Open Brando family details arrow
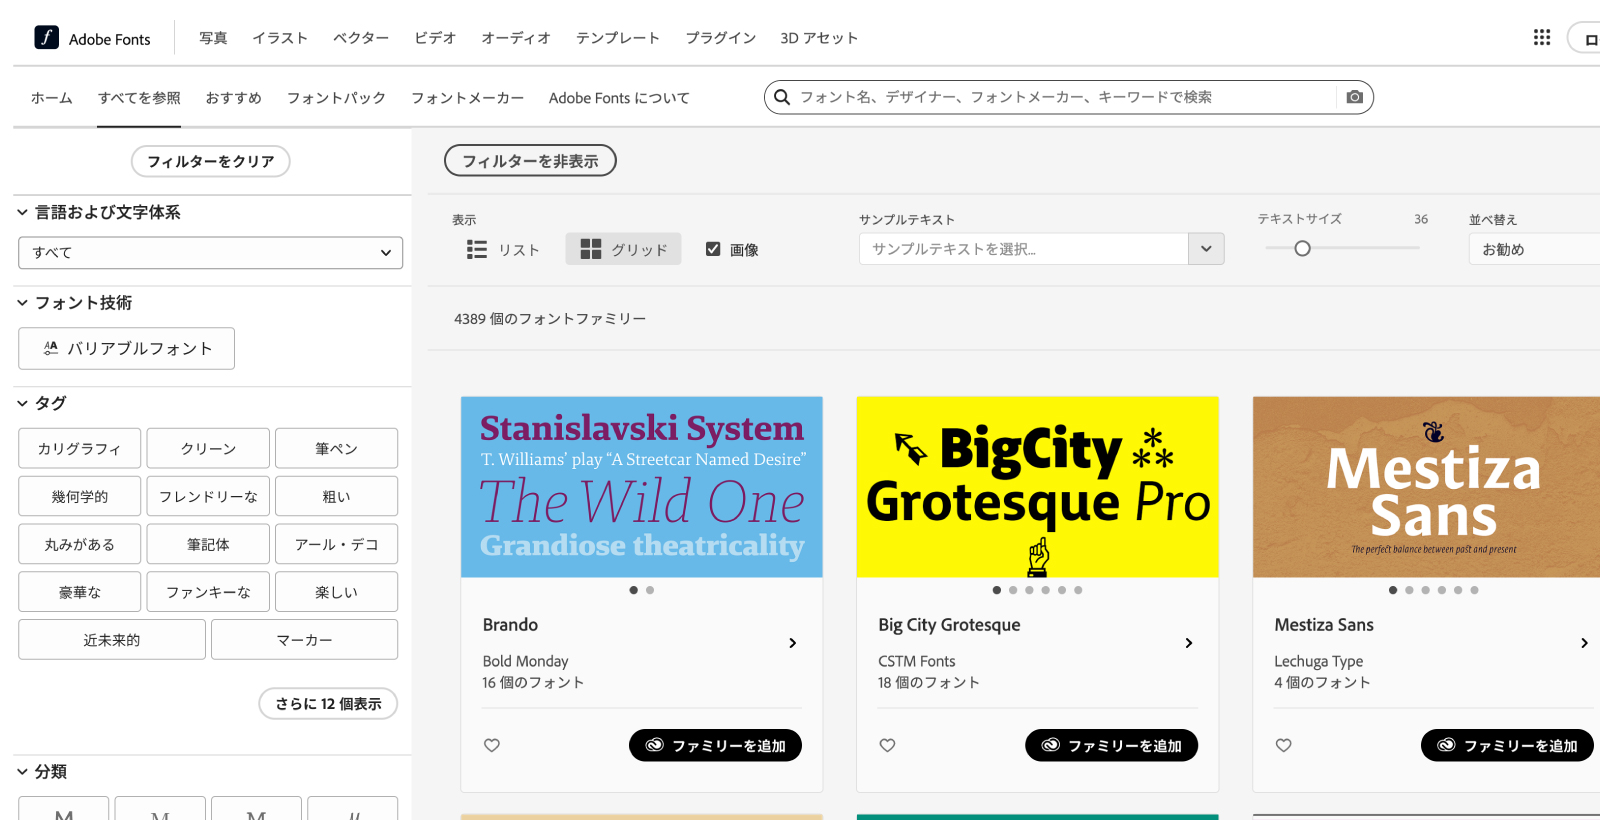 click(792, 643)
